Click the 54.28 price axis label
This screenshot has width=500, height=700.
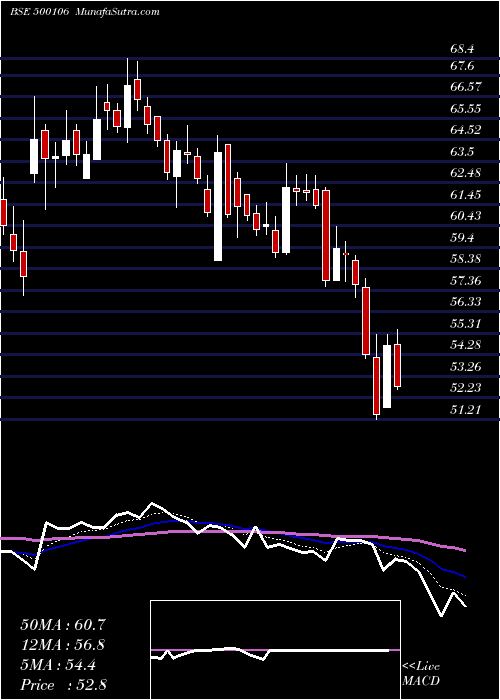(x=466, y=345)
